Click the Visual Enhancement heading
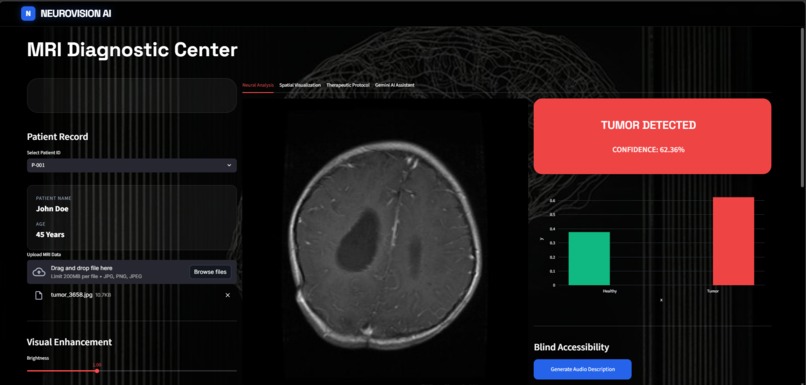 69,342
